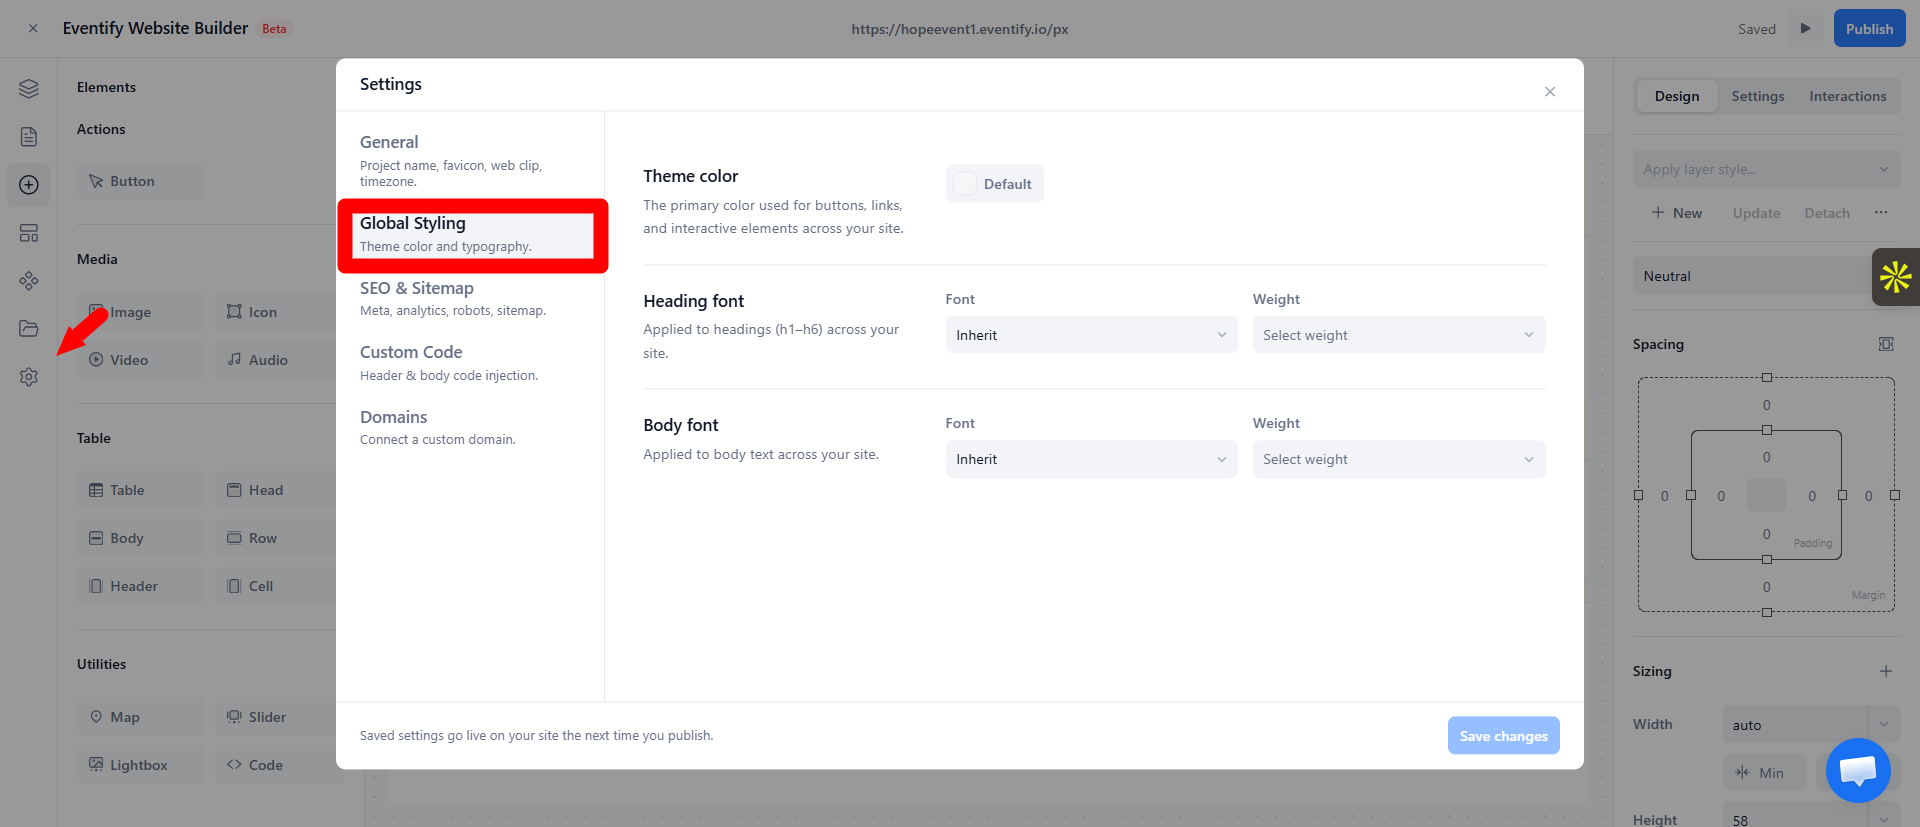1920x827 pixels.
Task: Insert a table Head element
Action: 275,490
